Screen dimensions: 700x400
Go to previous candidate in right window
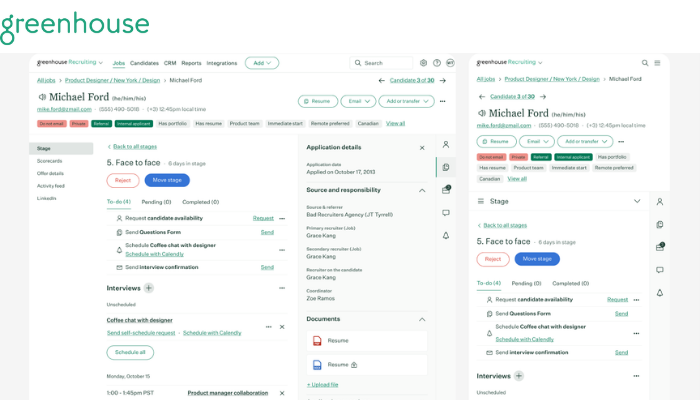pyautogui.click(x=482, y=96)
